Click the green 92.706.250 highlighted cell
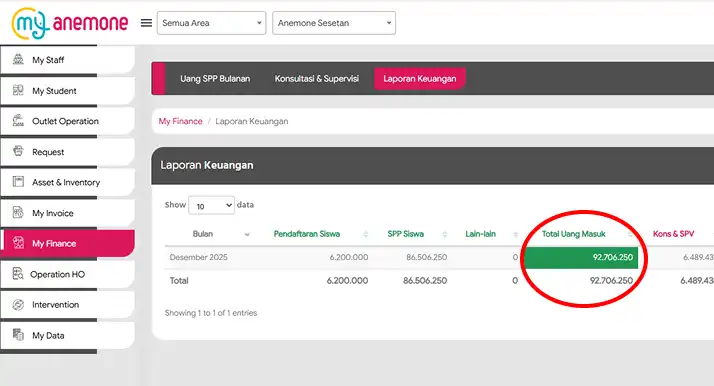Image resolution: width=714 pixels, height=386 pixels. (581, 257)
